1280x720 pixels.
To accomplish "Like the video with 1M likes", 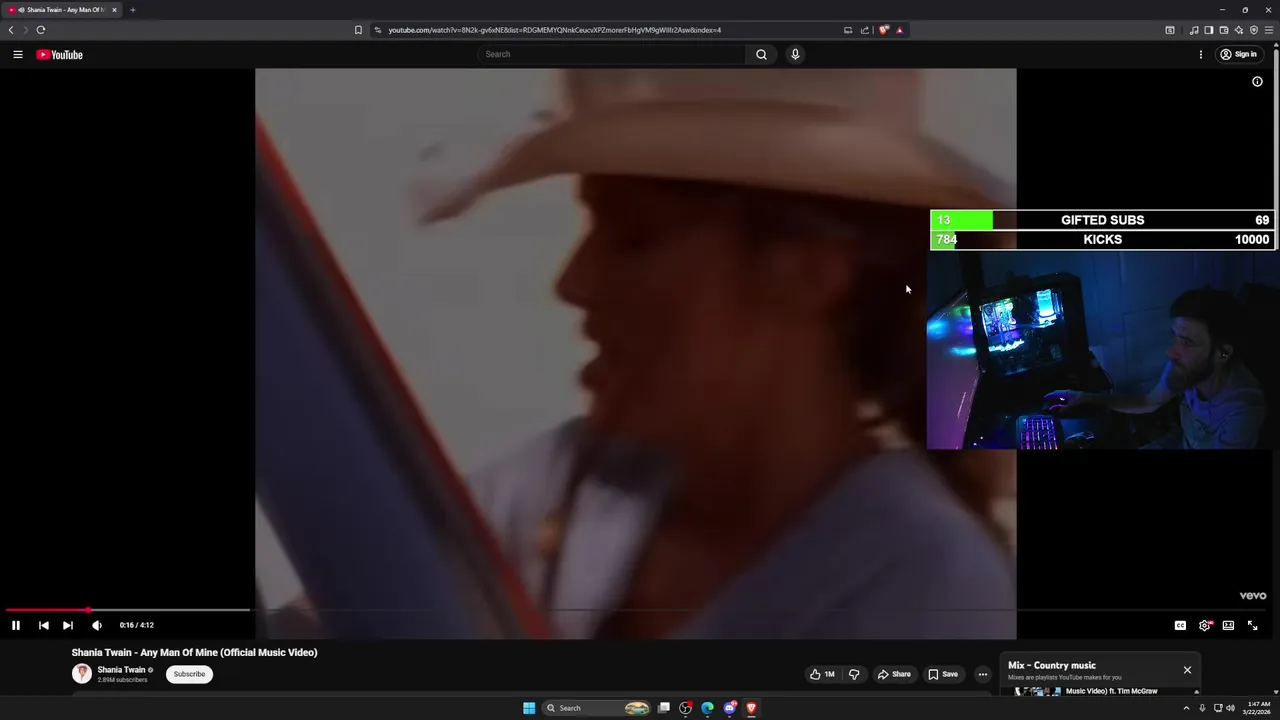I will coord(822,674).
